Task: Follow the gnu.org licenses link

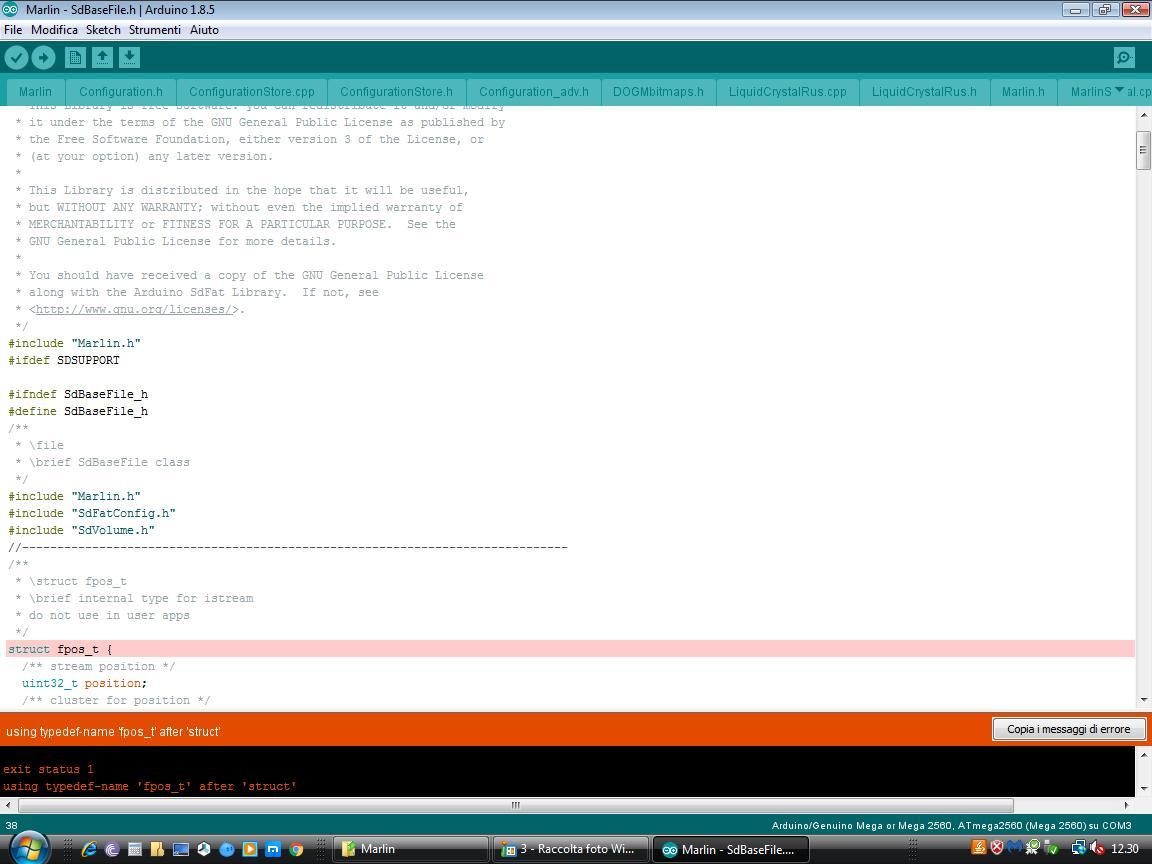Action: point(136,310)
